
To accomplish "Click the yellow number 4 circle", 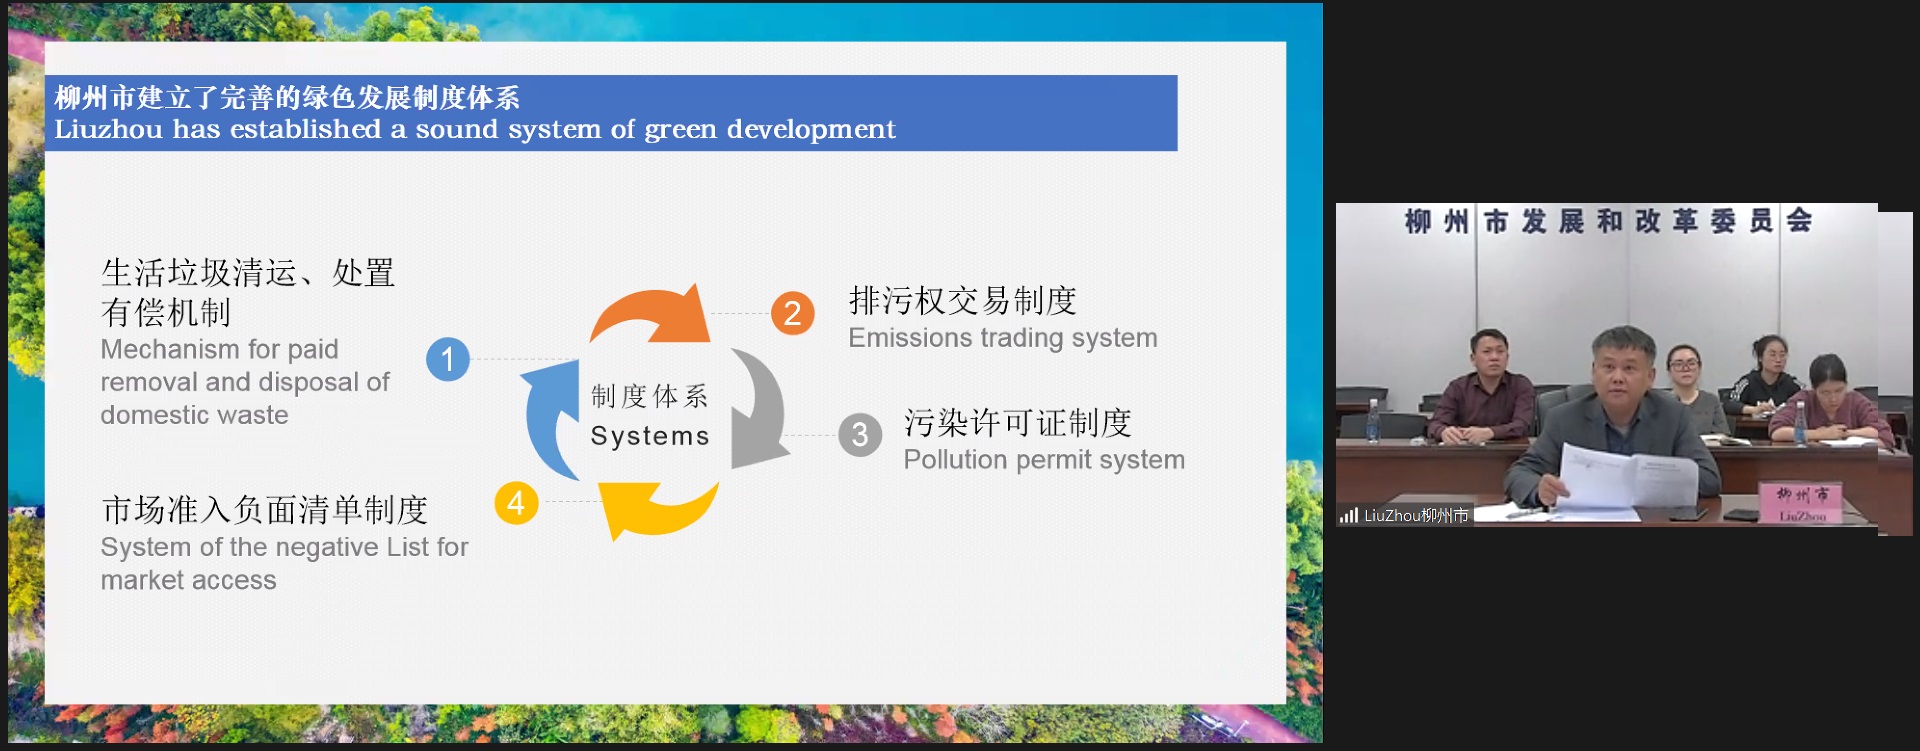I will pos(516,503).
